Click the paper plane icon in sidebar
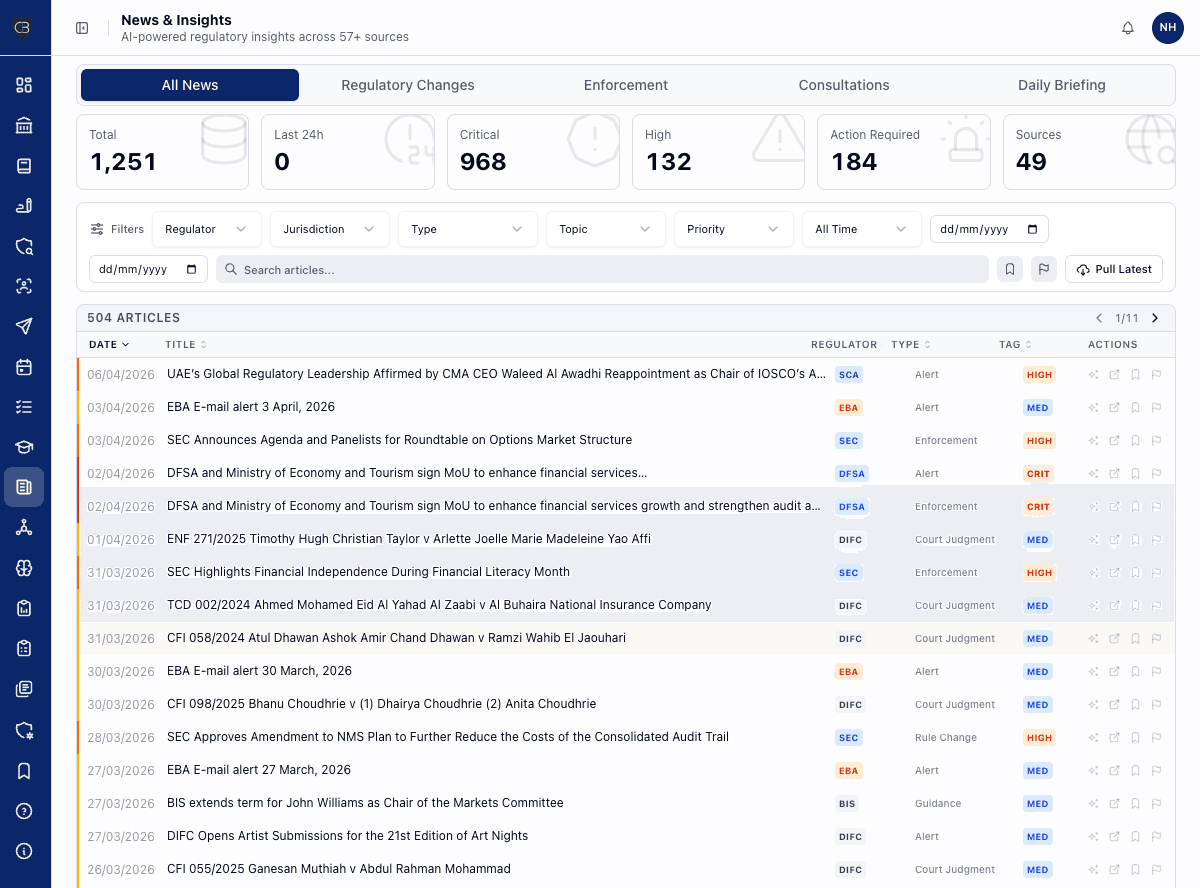This screenshot has width=1200, height=888. pos(25,326)
